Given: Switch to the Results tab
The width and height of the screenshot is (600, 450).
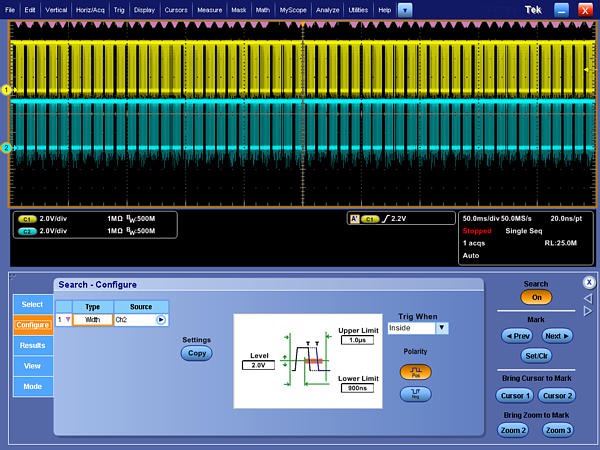Looking at the screenshot, I should click(x=32, y=345).
